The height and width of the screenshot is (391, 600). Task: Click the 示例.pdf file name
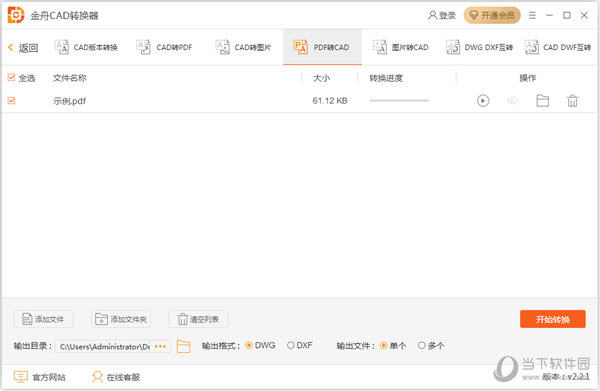[x=69, y=101]
